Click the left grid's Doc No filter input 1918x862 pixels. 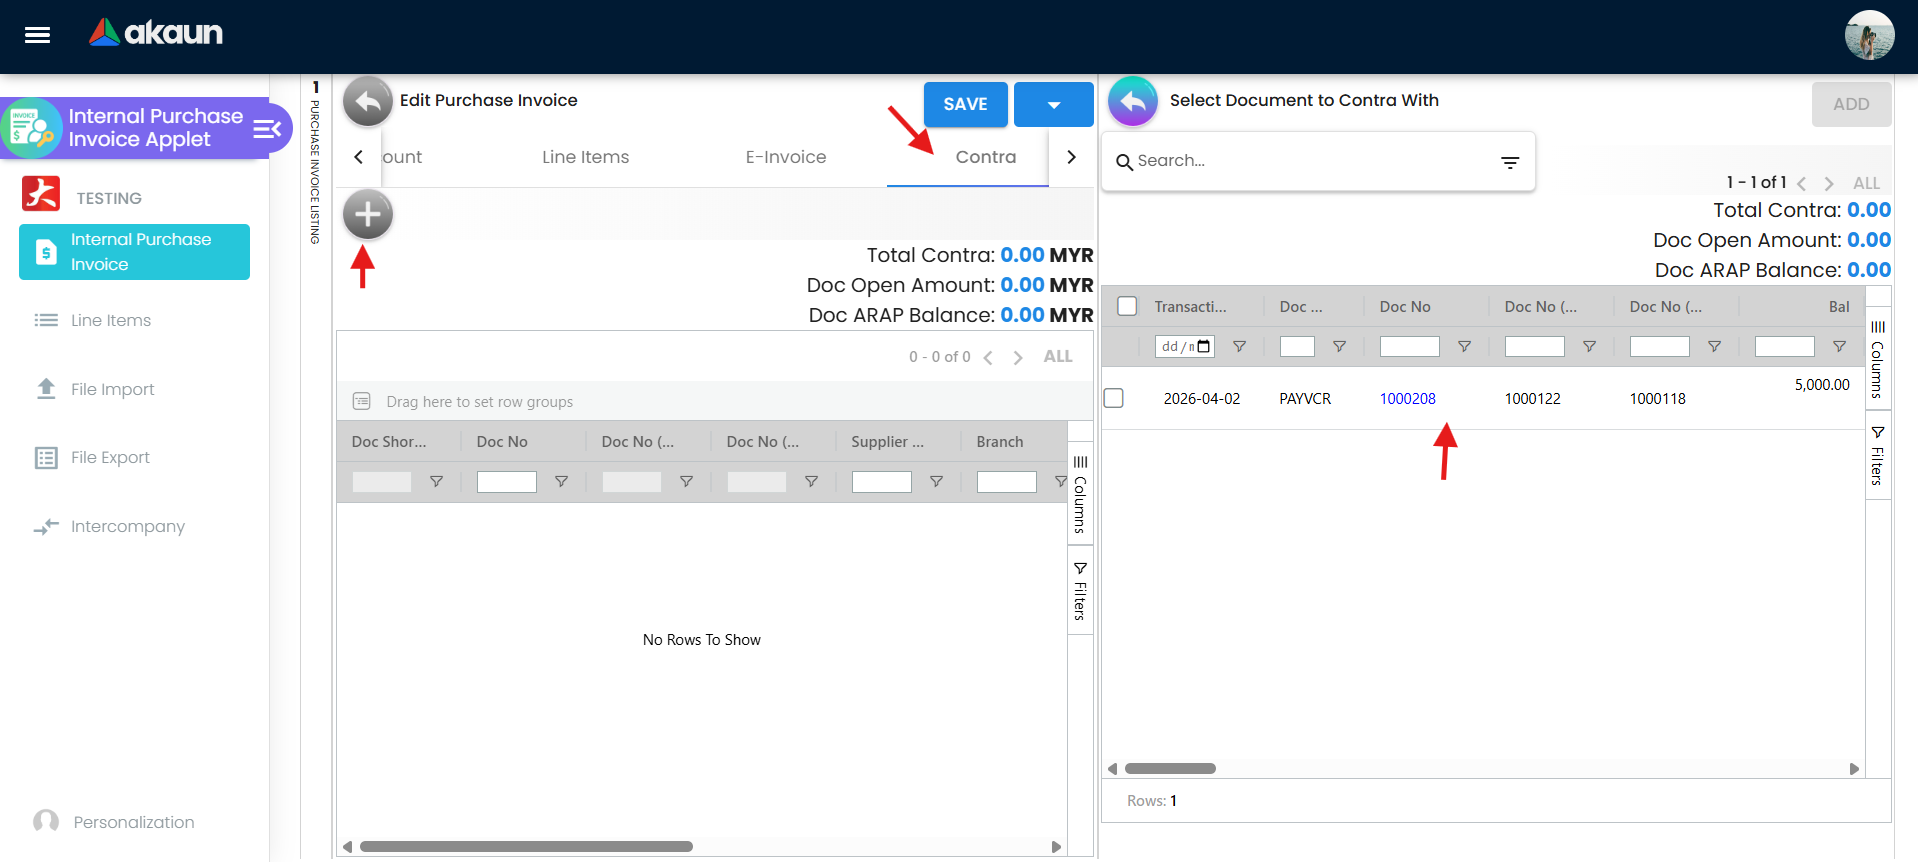pos(507,482)
